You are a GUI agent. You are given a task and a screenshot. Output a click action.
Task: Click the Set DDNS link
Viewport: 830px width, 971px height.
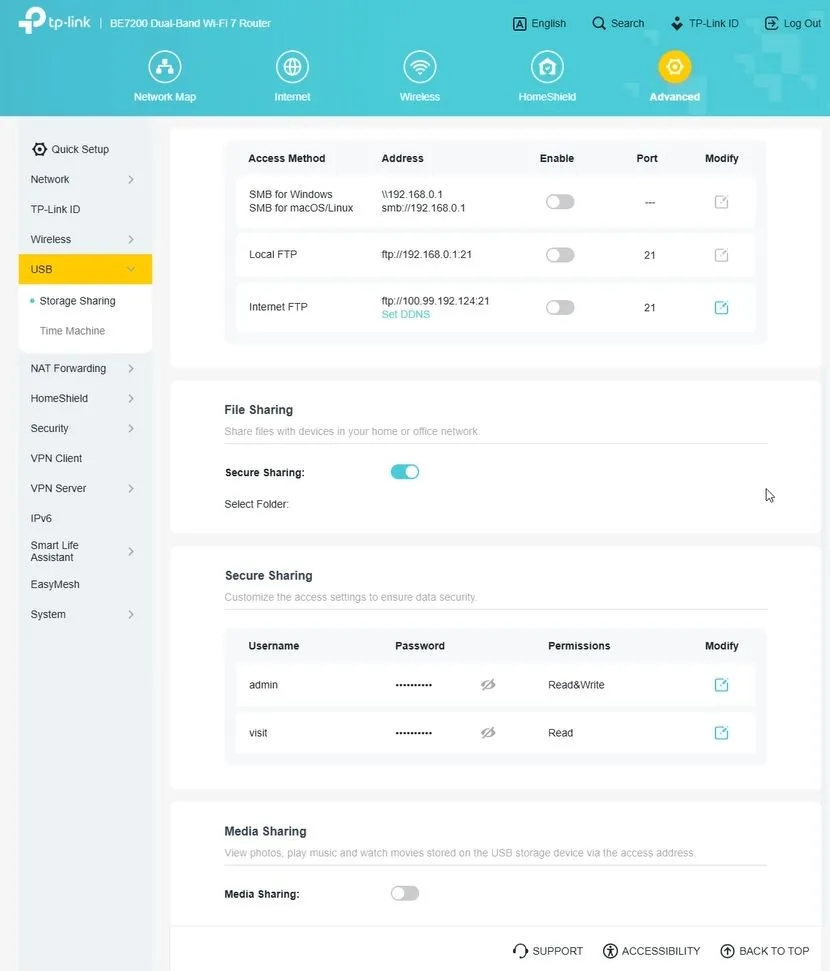click(x=405, y=315)
